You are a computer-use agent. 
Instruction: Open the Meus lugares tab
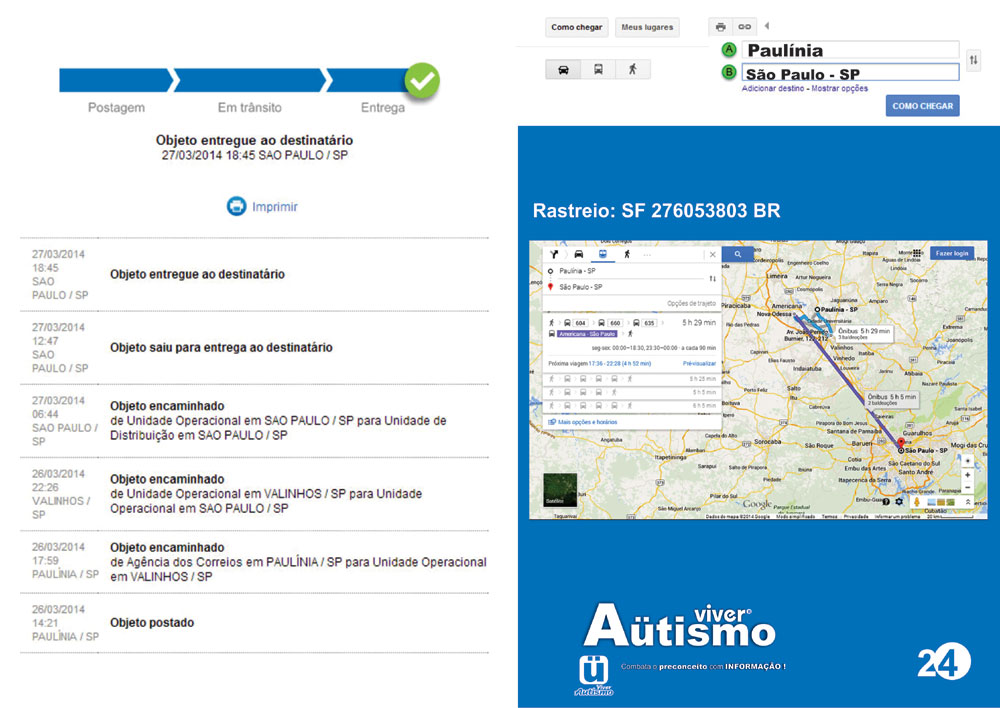coord(646,28)
